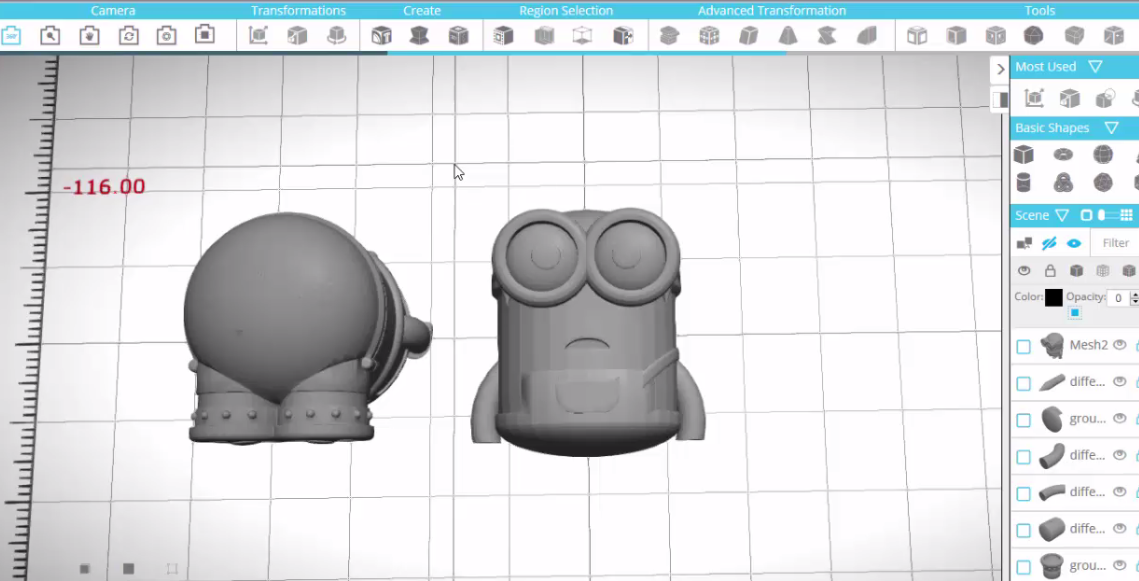Click the gridded cube Advanced Transformation tool

tap(709, 36)
